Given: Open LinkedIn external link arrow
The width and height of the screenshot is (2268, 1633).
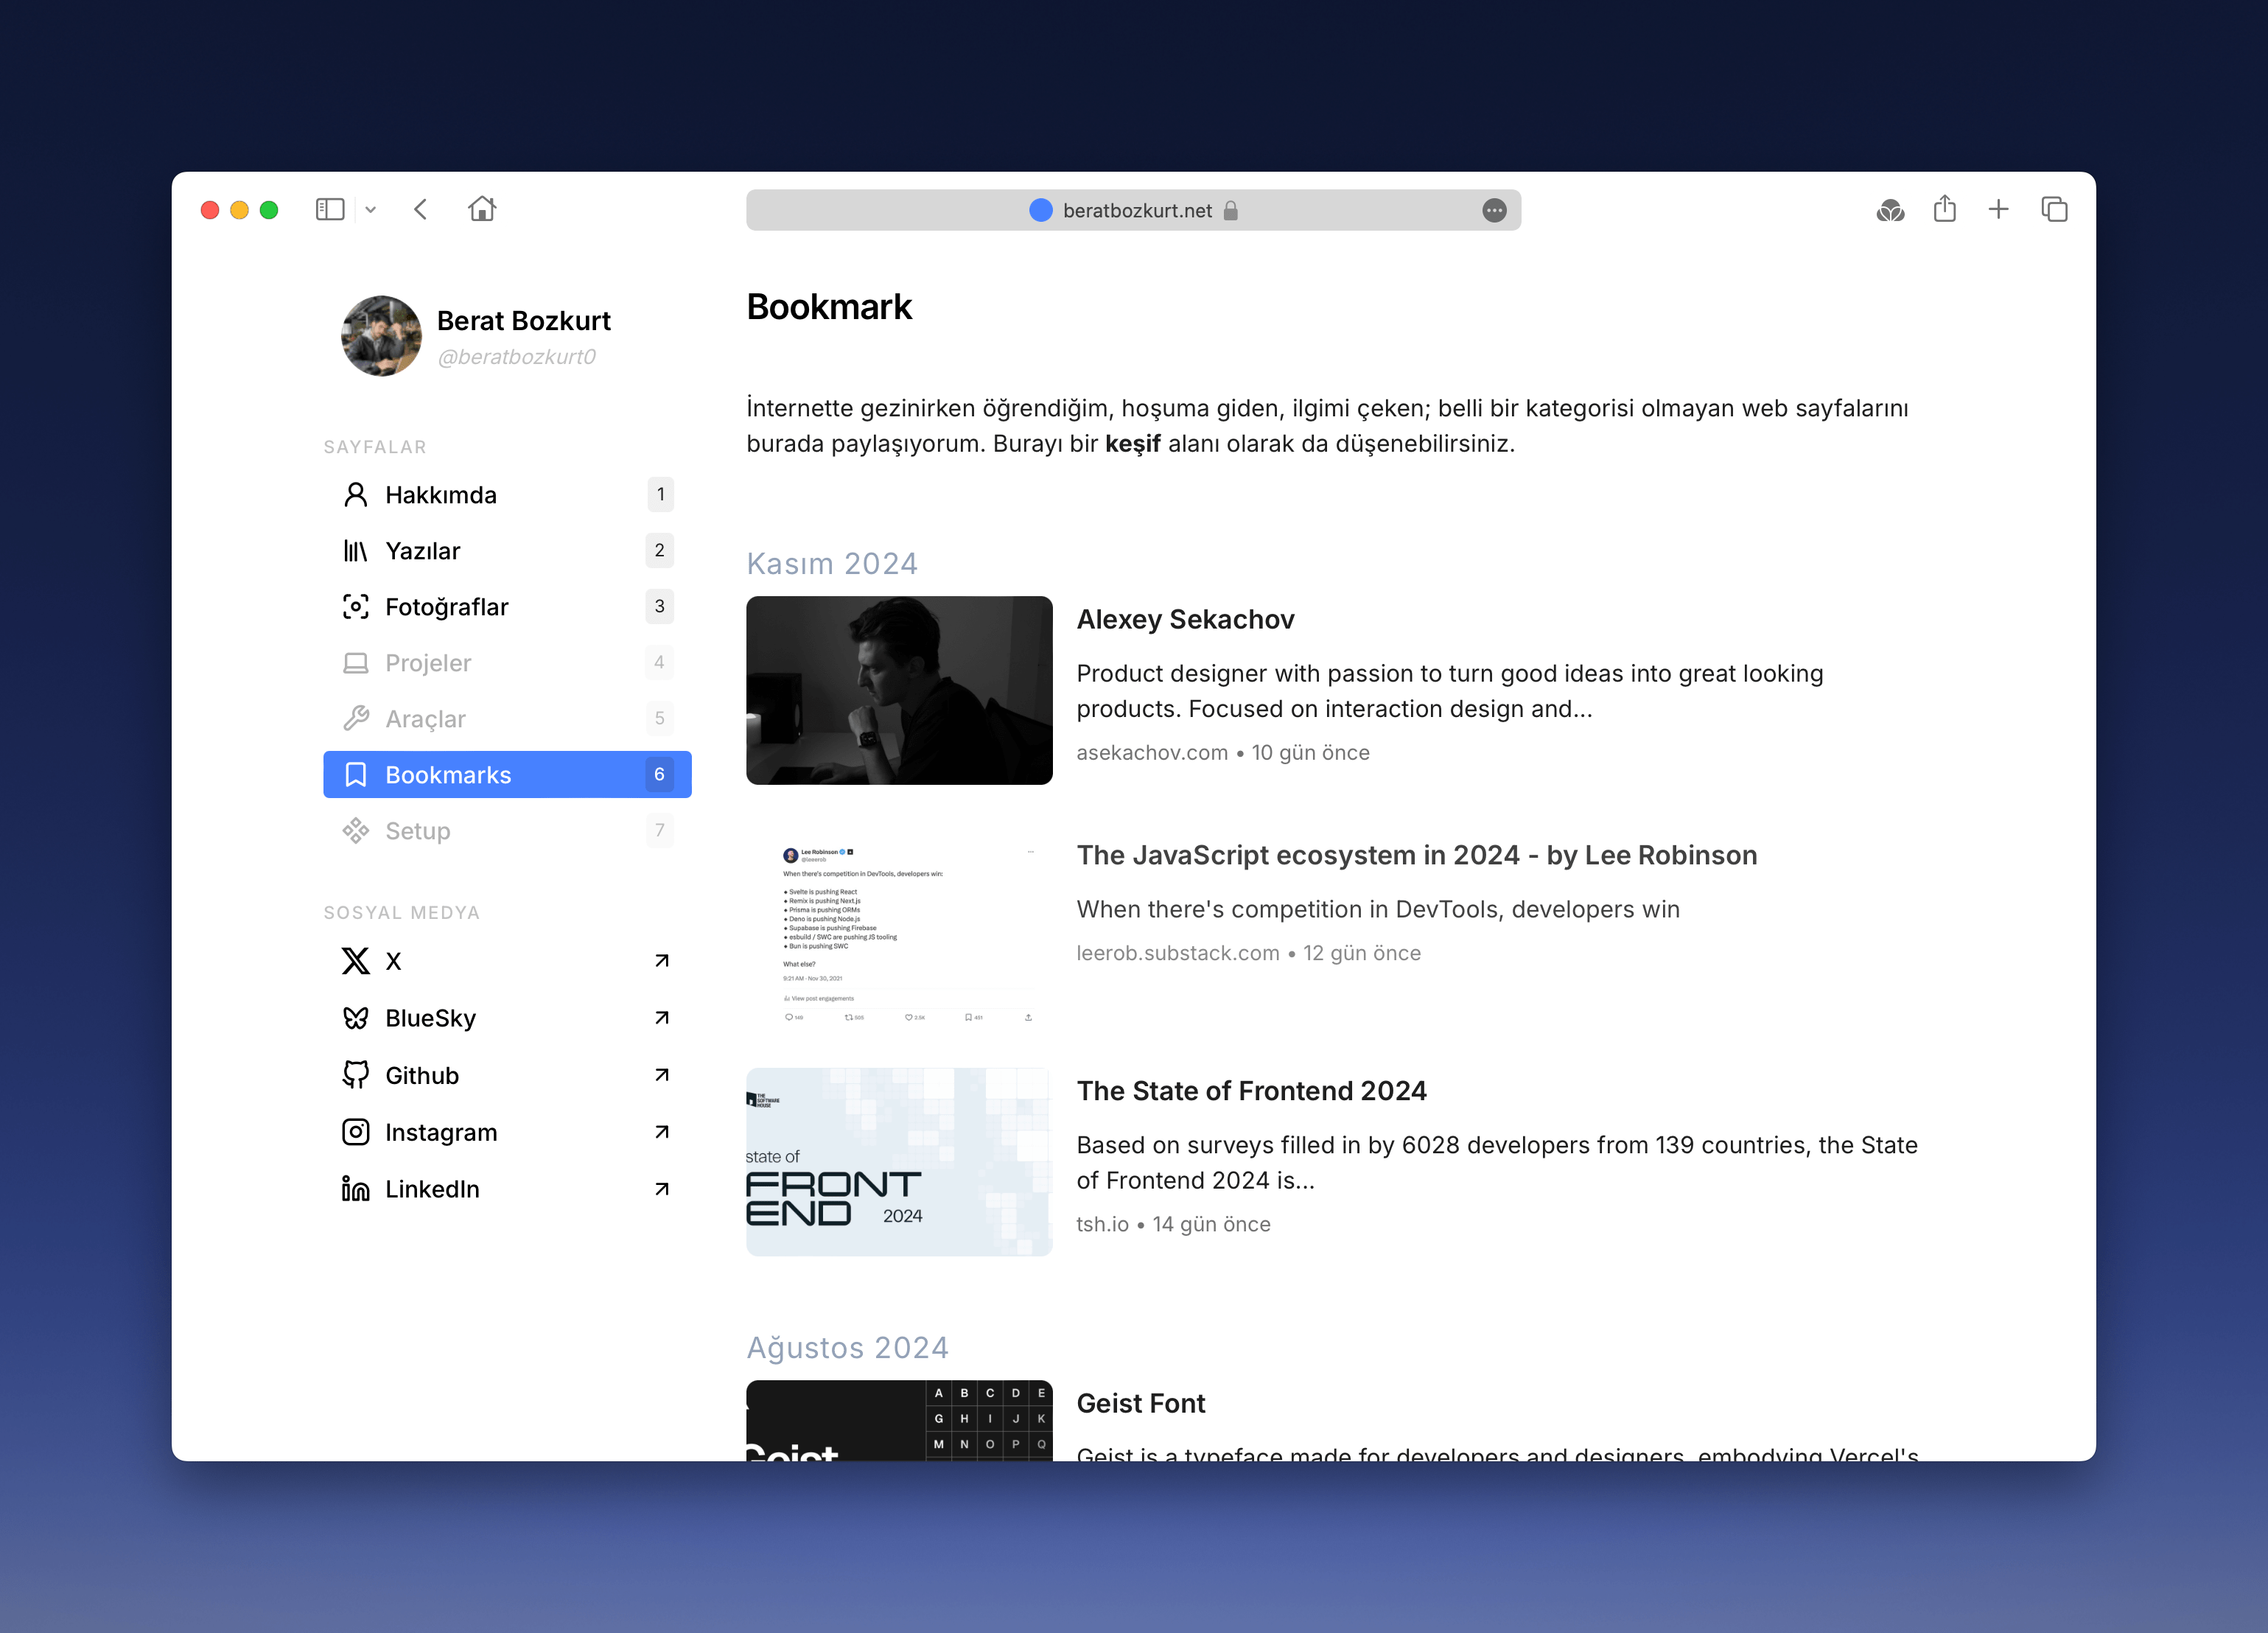Looking at the screenshot, I should click(661, 1189).
